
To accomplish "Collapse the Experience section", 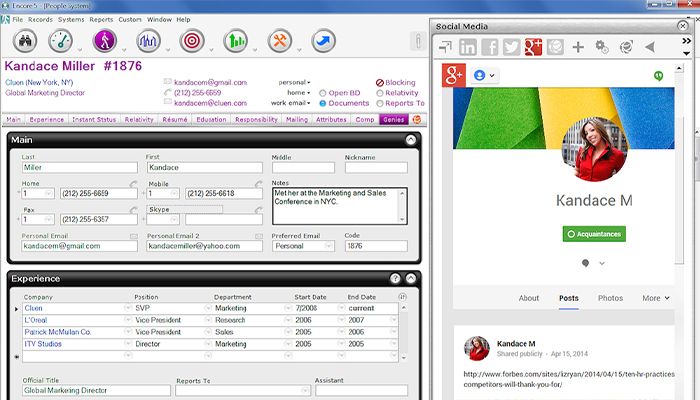I will click(x=411, y=279).
